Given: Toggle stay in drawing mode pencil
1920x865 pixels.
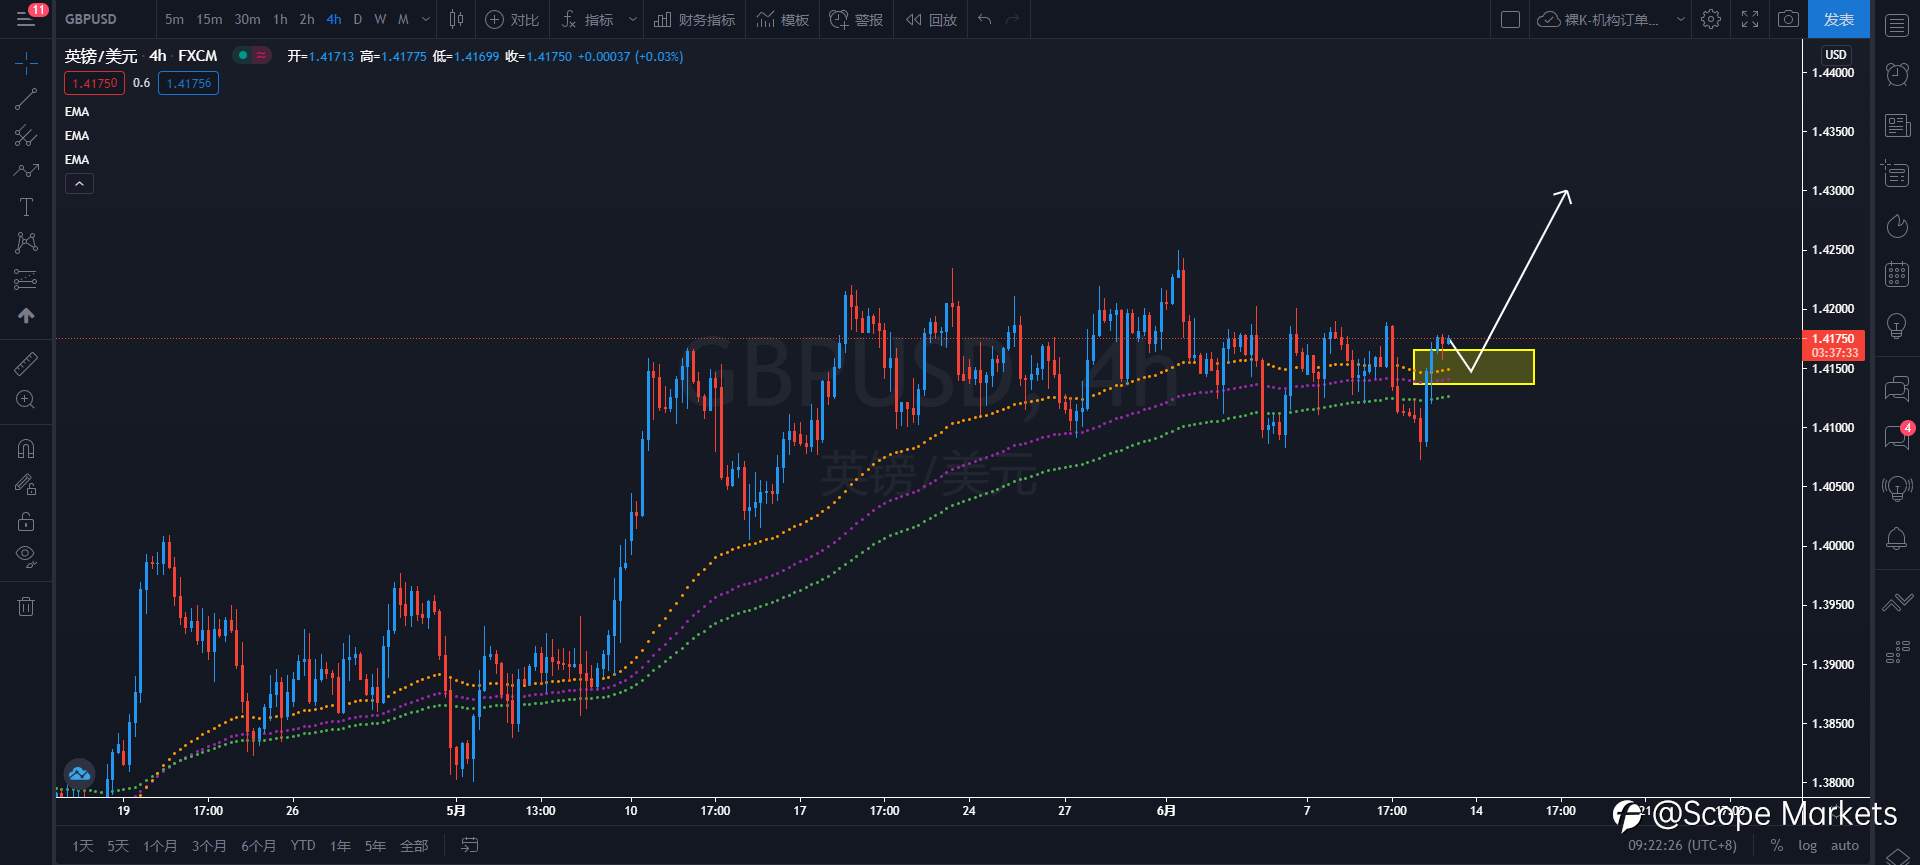Looking at the screenshot, I should [26, 485].
